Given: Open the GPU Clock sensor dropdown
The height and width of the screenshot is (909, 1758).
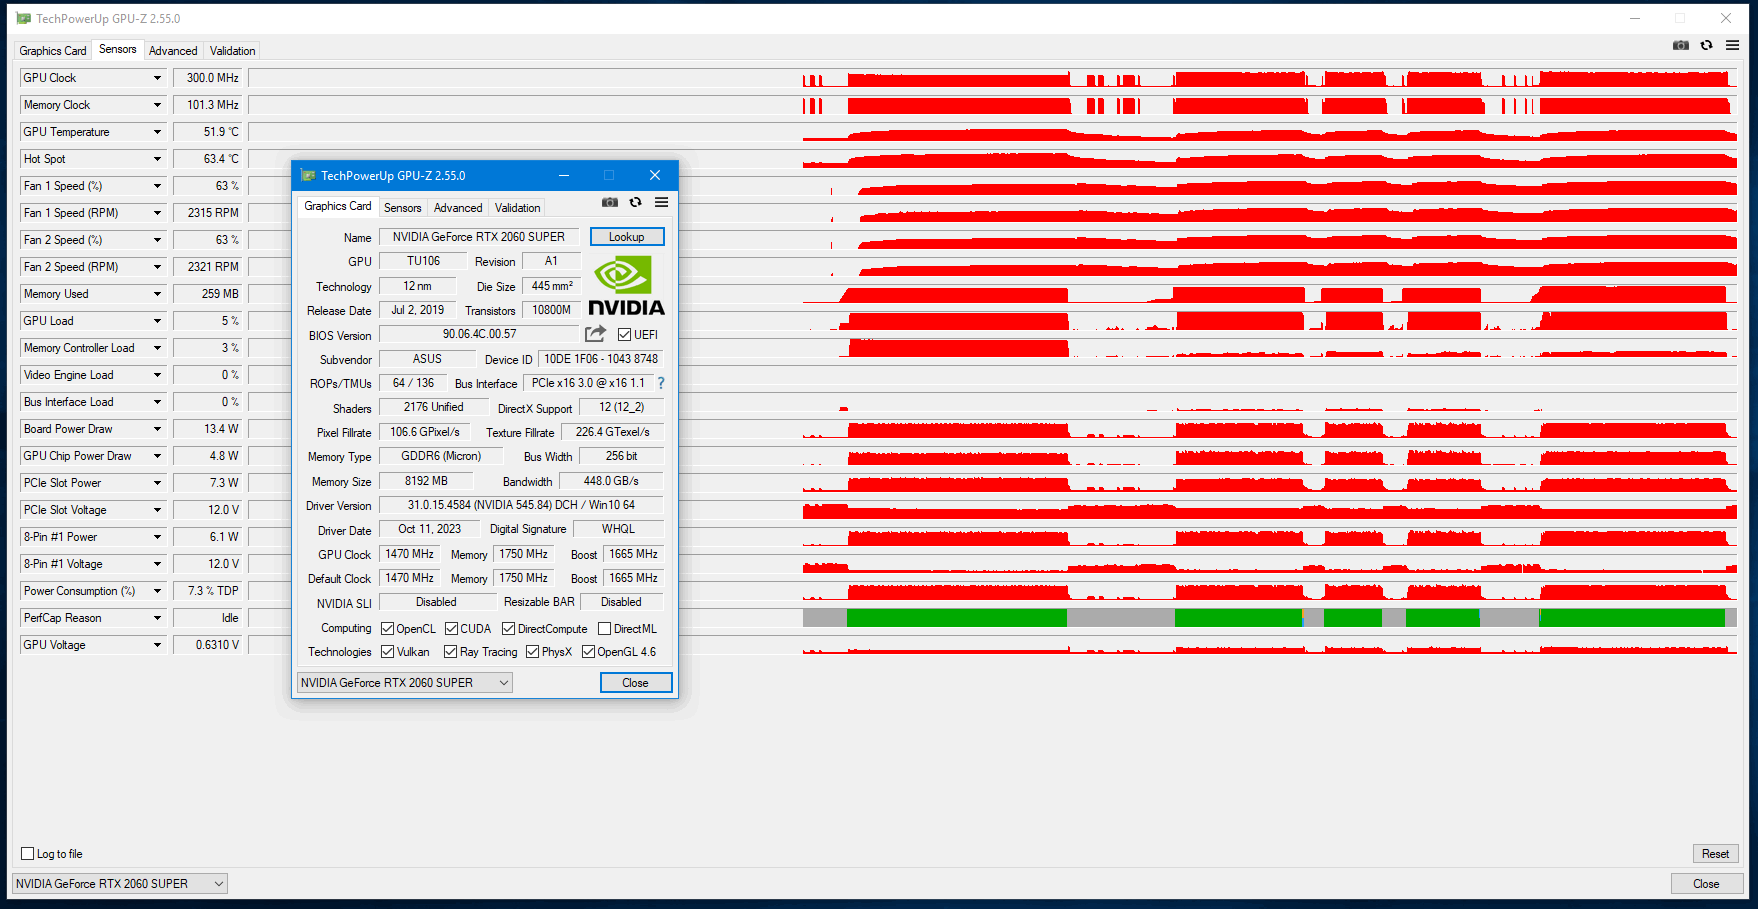Looking at the screenshot, I should 157,78.
